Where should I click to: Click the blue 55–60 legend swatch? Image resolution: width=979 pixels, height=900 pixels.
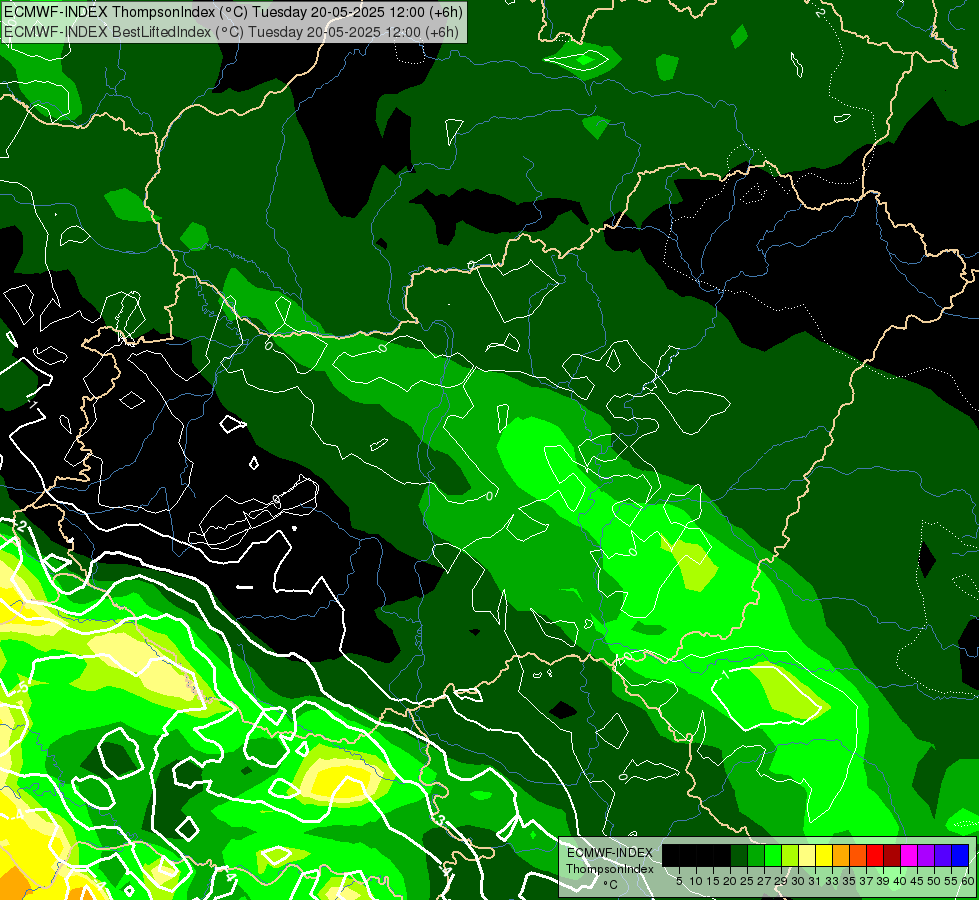point(960,855)
